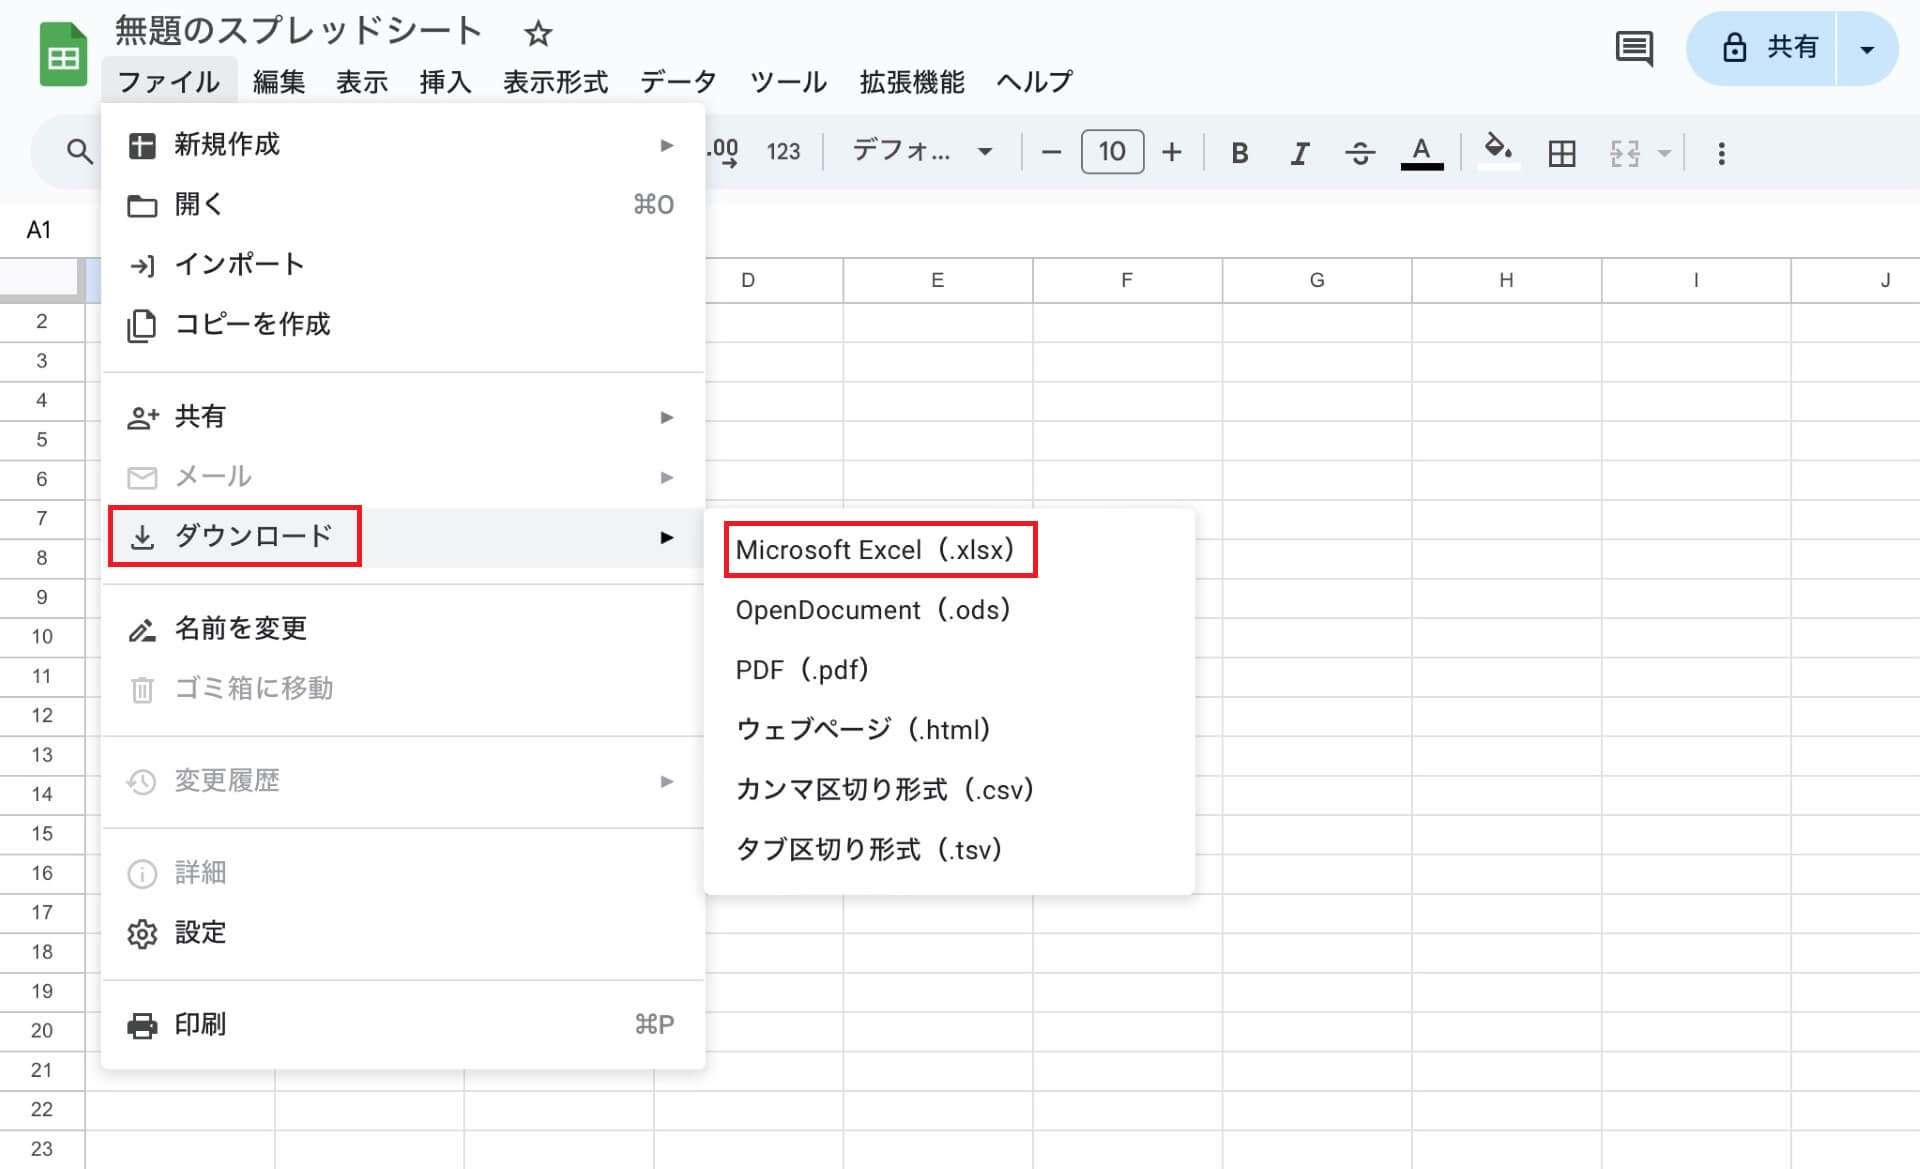Open the comment history icon
Image resolution: width=1920 pixels, height=1169 pixels.
pyautogui.click(x=1634, y=48)
